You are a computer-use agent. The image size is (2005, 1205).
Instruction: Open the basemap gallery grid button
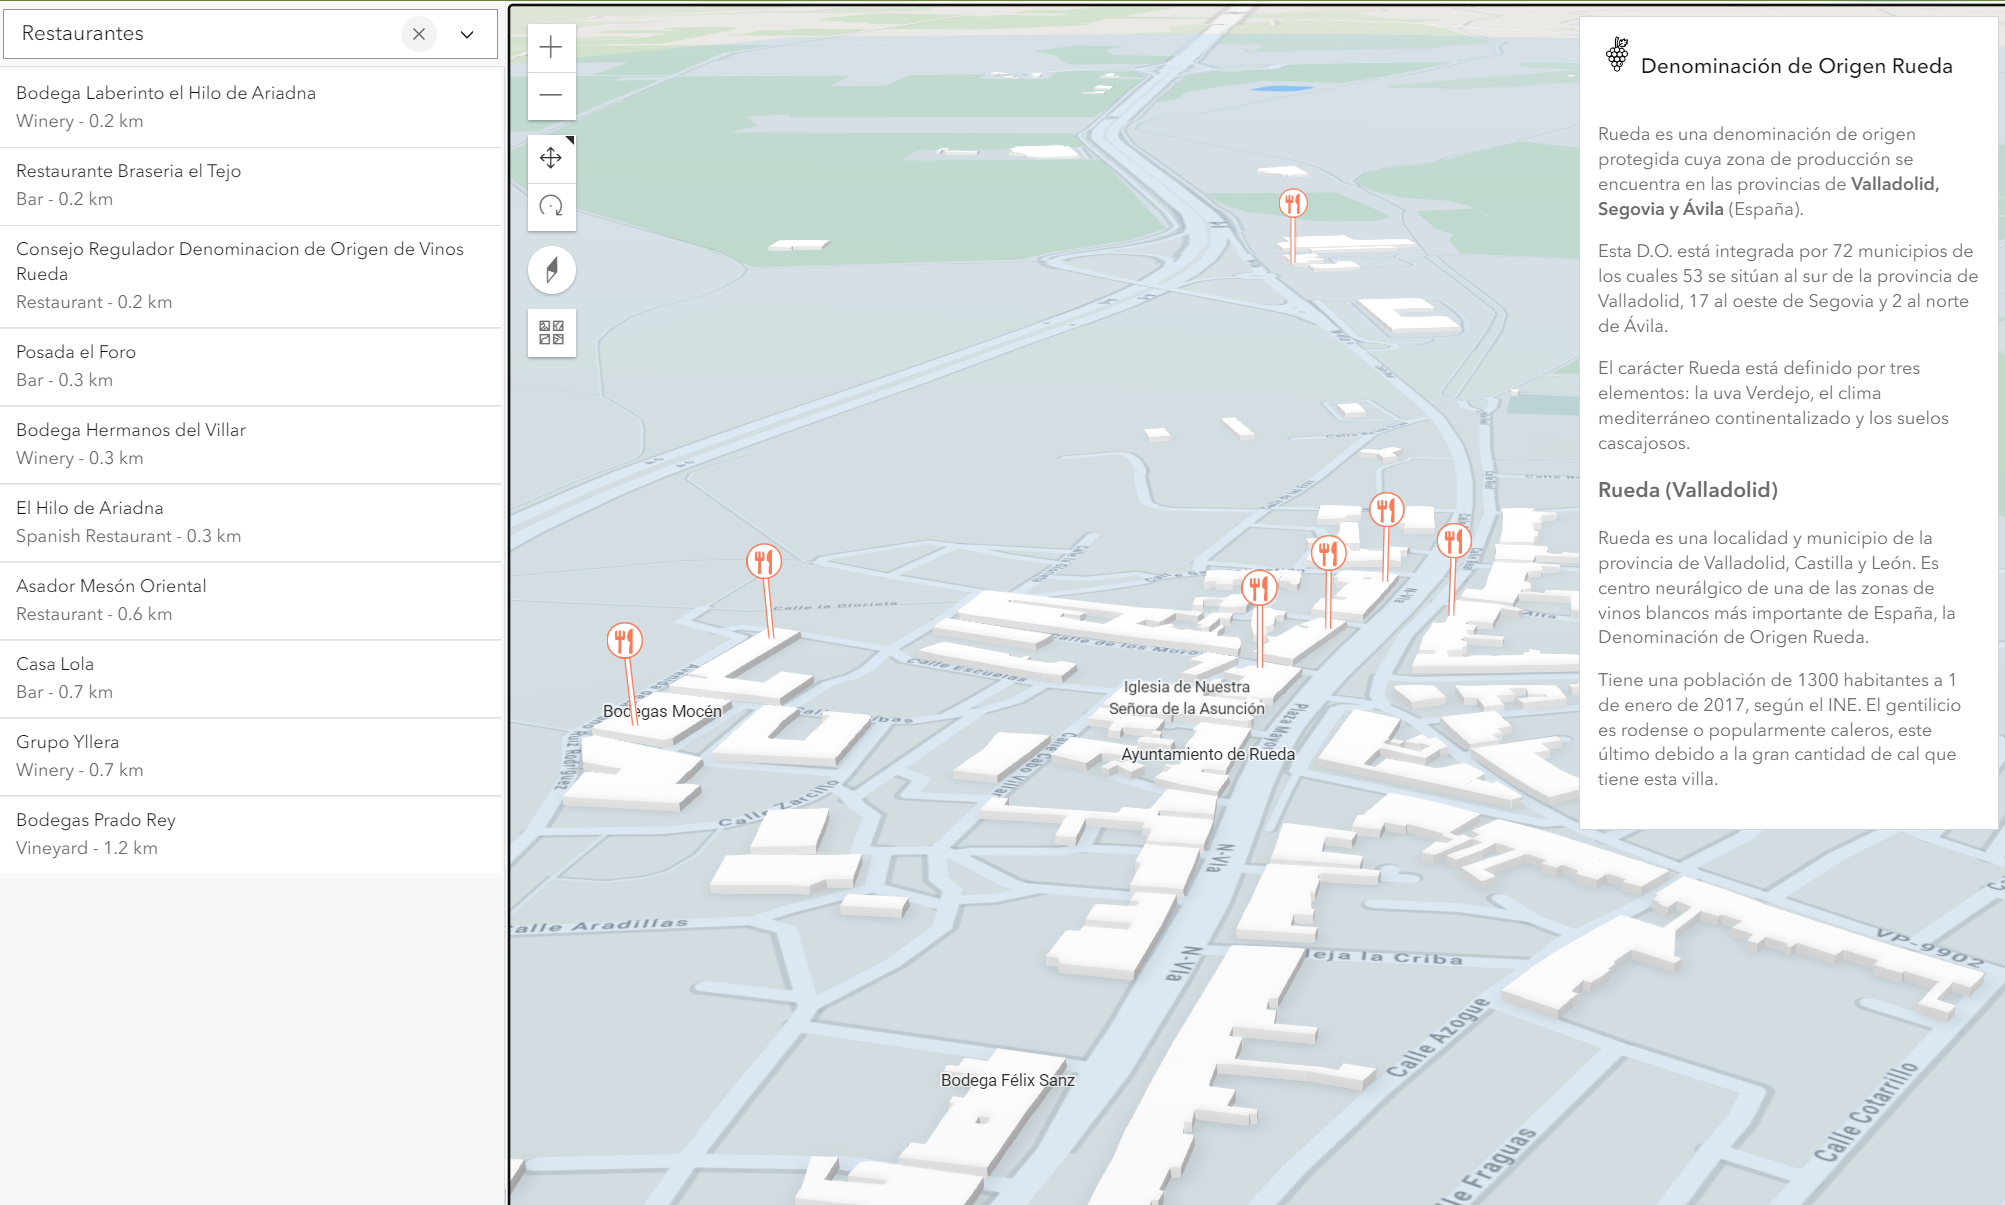coord(551,332)
